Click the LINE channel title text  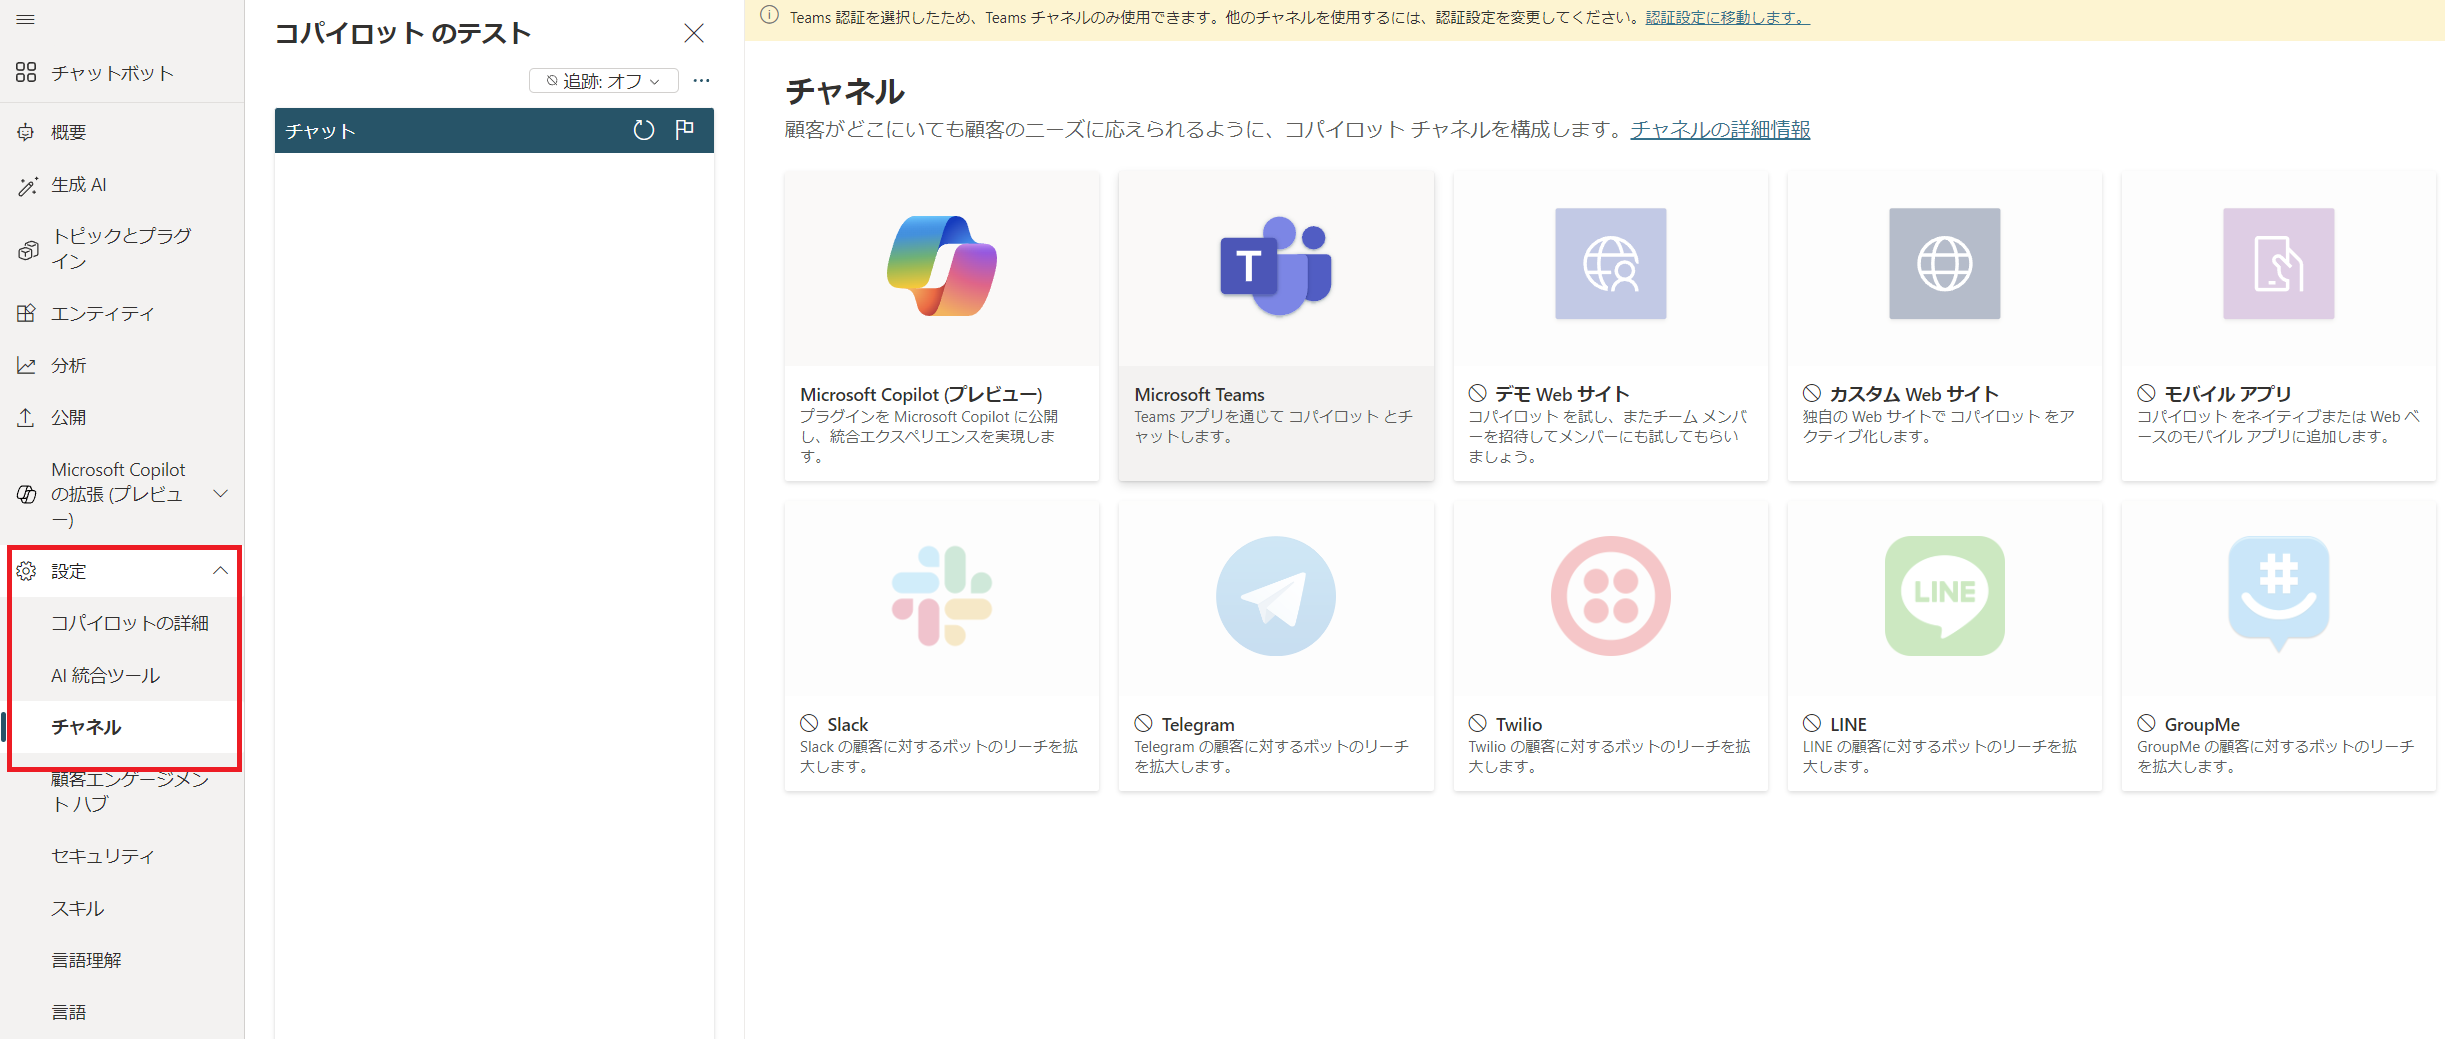(1848, 725)
